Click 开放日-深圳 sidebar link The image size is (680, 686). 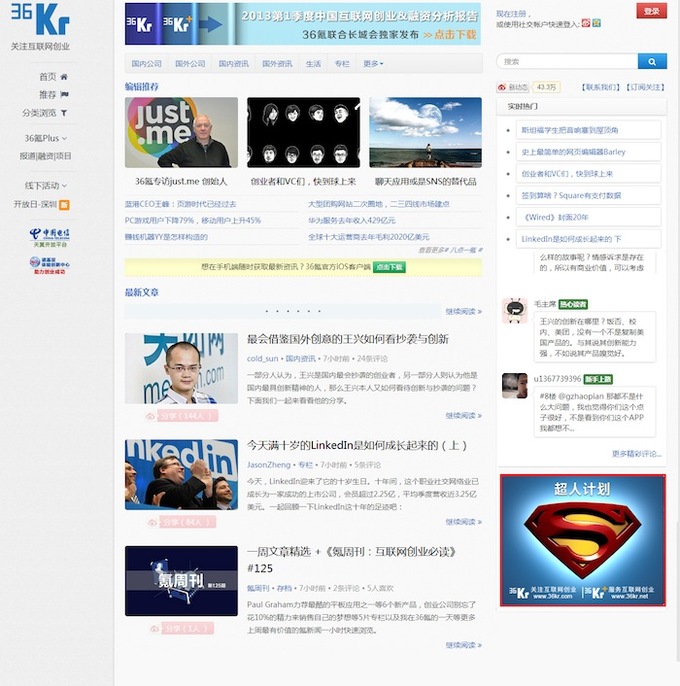click(35, 204)
